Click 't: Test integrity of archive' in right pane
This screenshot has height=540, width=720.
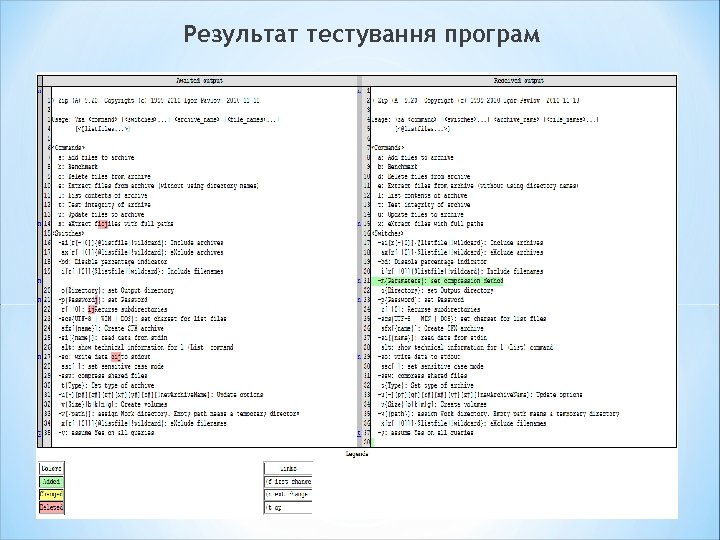[424, 205]
